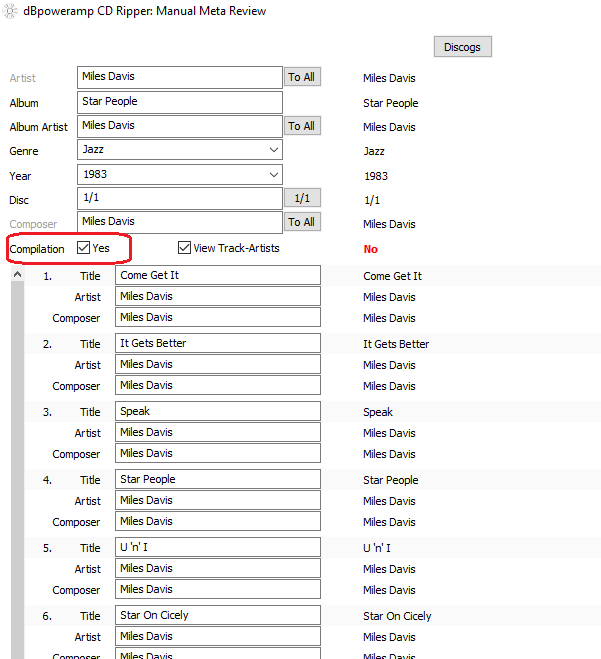
Task: Click the dBpoweramp app icon in title bar
Action: click(x=11, y=11)
